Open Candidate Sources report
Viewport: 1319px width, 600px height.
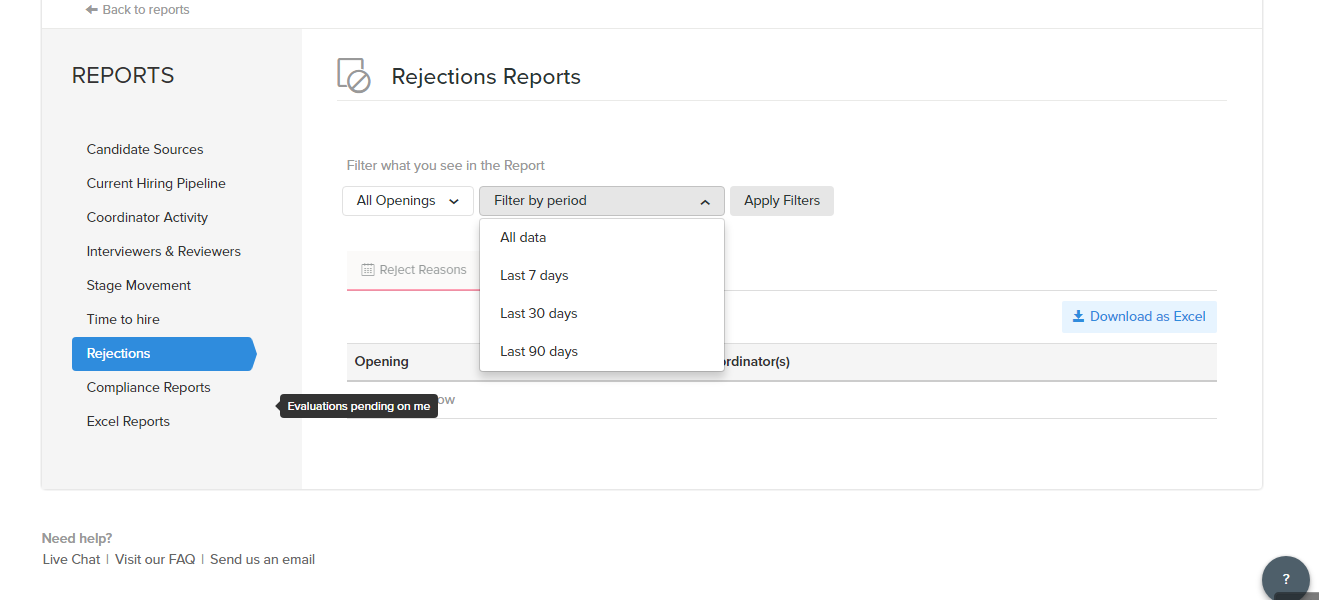click(145, 150)
